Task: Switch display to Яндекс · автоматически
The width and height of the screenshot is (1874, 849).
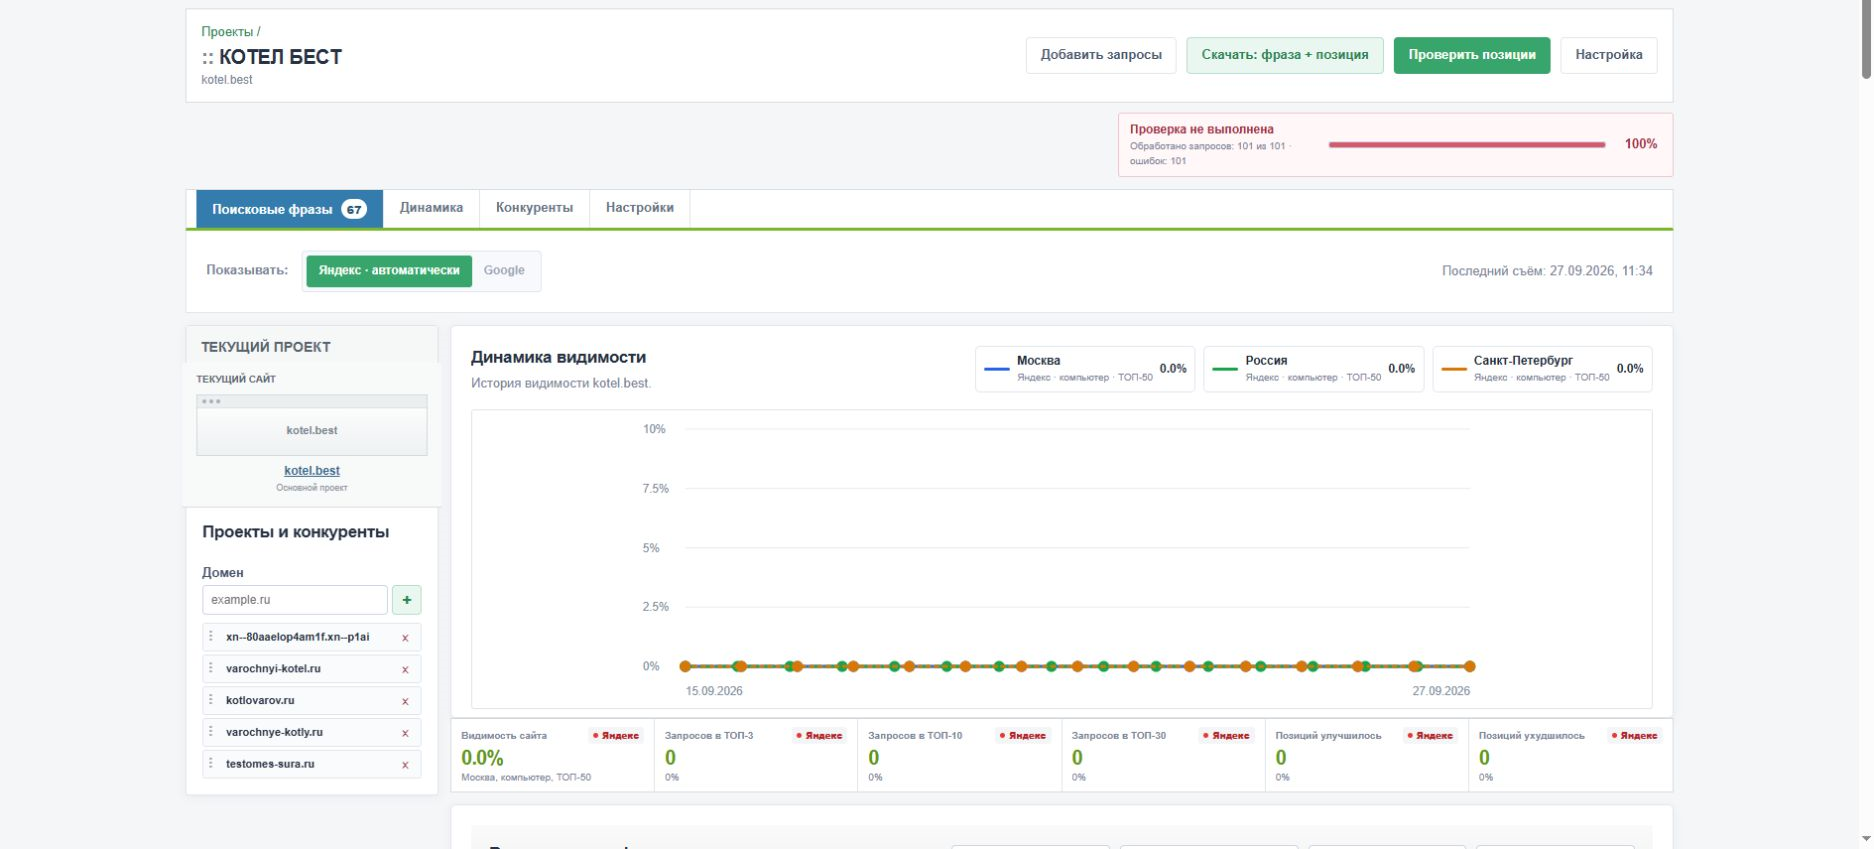Action: (389, 271)
